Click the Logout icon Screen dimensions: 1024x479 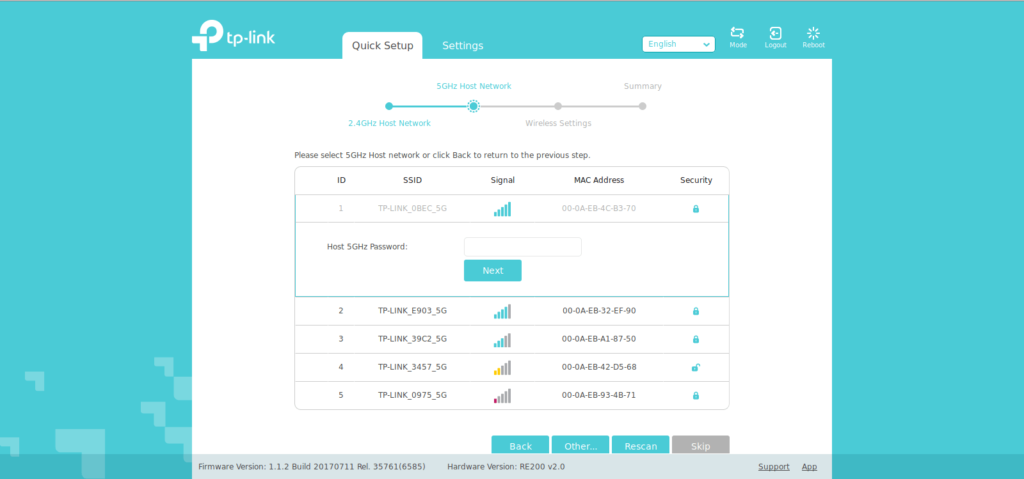click(x=775, y=34)
